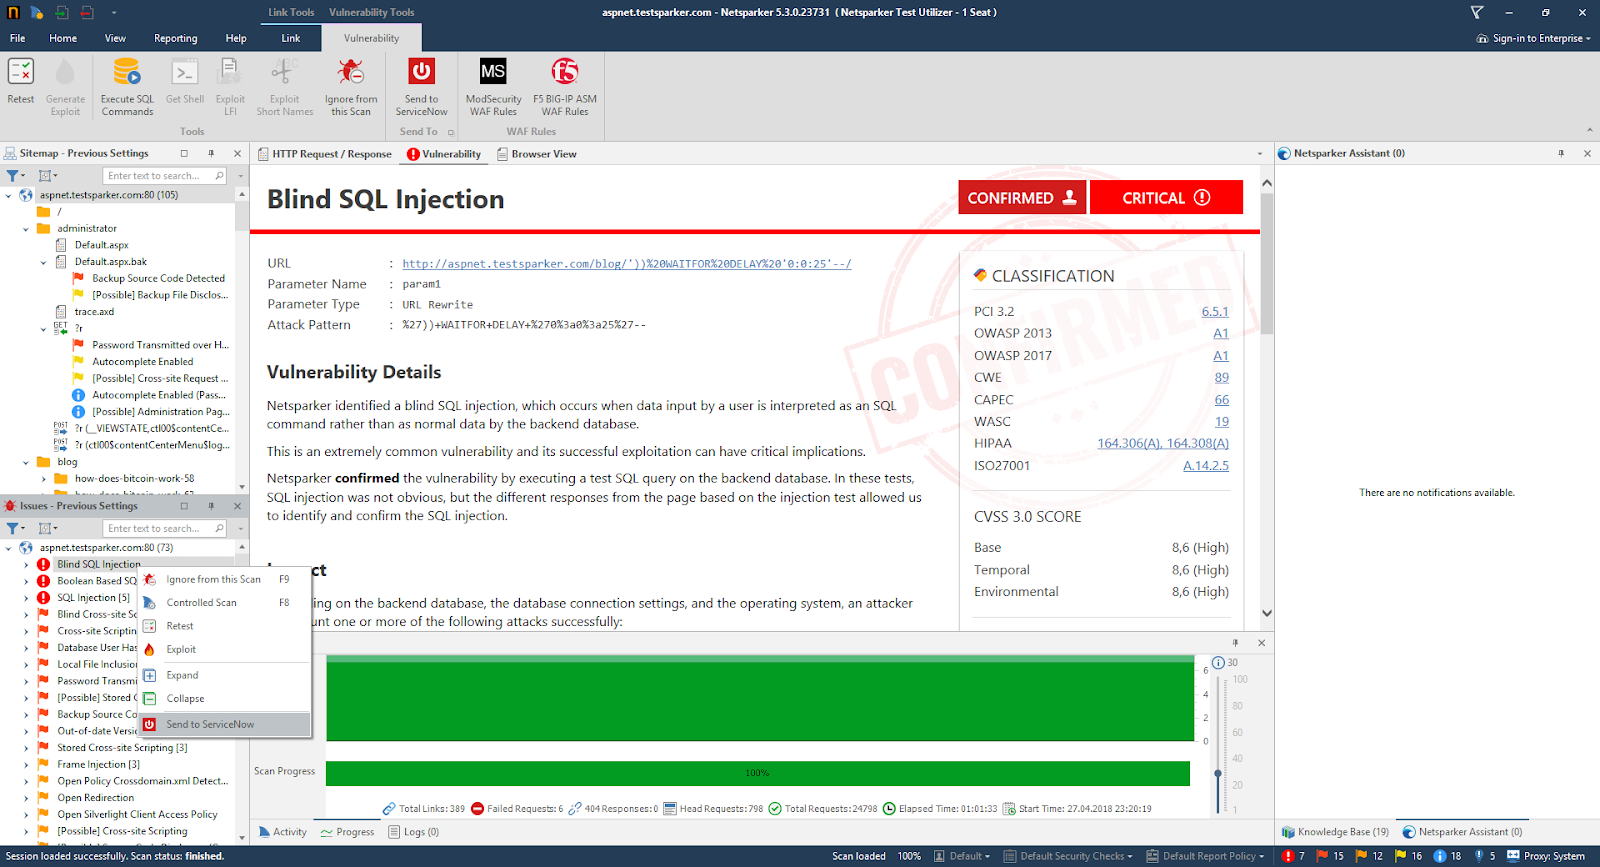Choose Controlled Scan from context menu
The width and height of the screenshot is (1600, 867).
pos(225,603)
